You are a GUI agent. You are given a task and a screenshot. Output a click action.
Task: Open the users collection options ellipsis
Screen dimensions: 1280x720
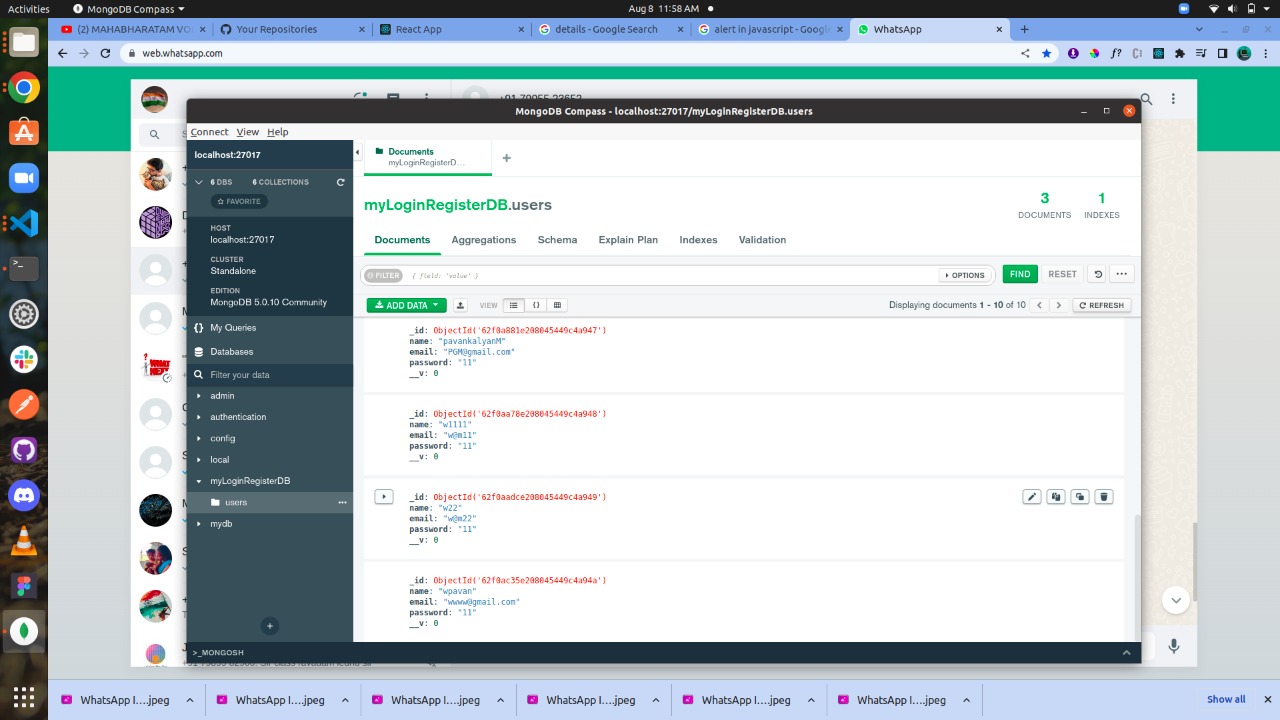click(x=342, y=502)
